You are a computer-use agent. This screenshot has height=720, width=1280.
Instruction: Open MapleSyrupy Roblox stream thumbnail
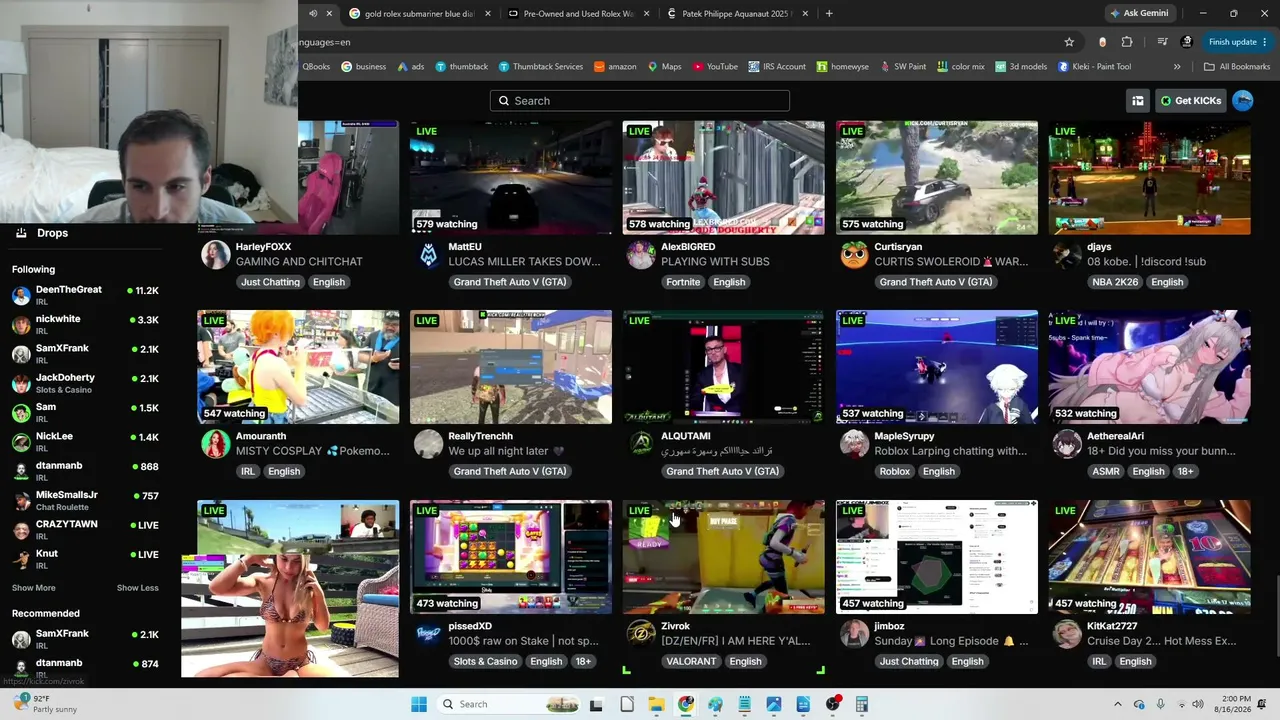coord(937,367)
